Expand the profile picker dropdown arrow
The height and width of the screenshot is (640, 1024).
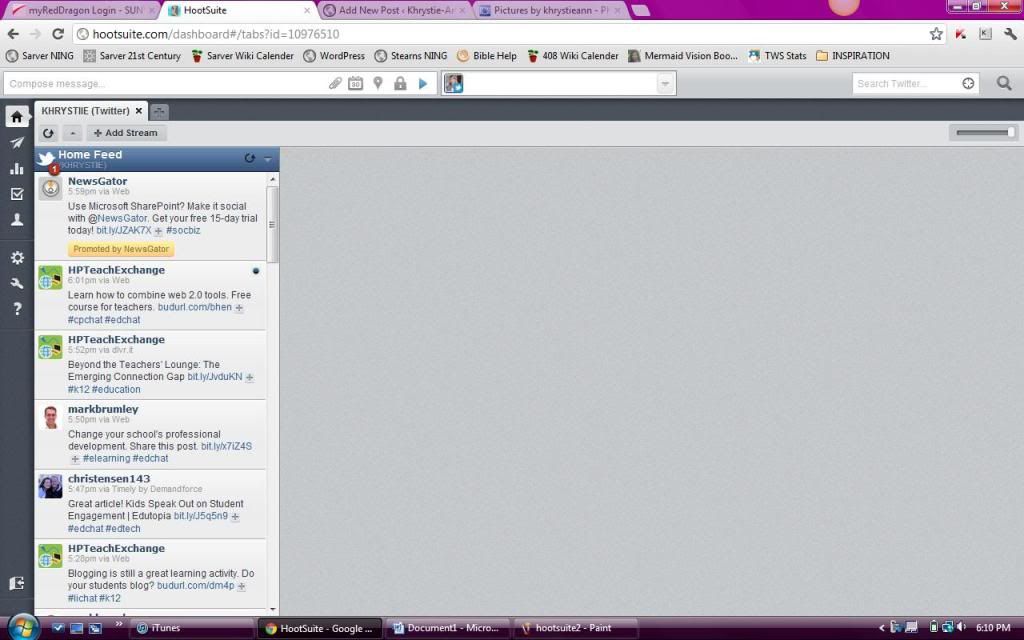point(665,84)
